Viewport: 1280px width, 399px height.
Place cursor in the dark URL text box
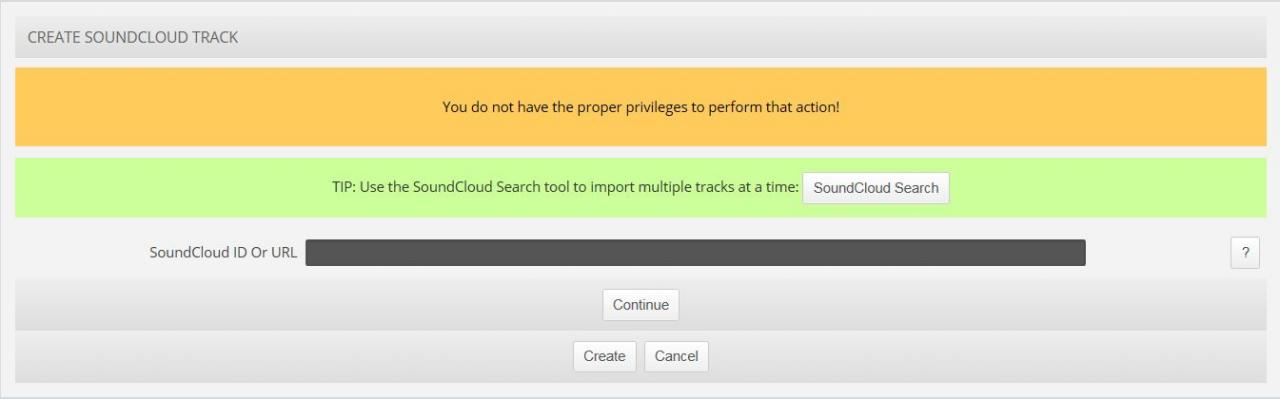tap(695, 253)
